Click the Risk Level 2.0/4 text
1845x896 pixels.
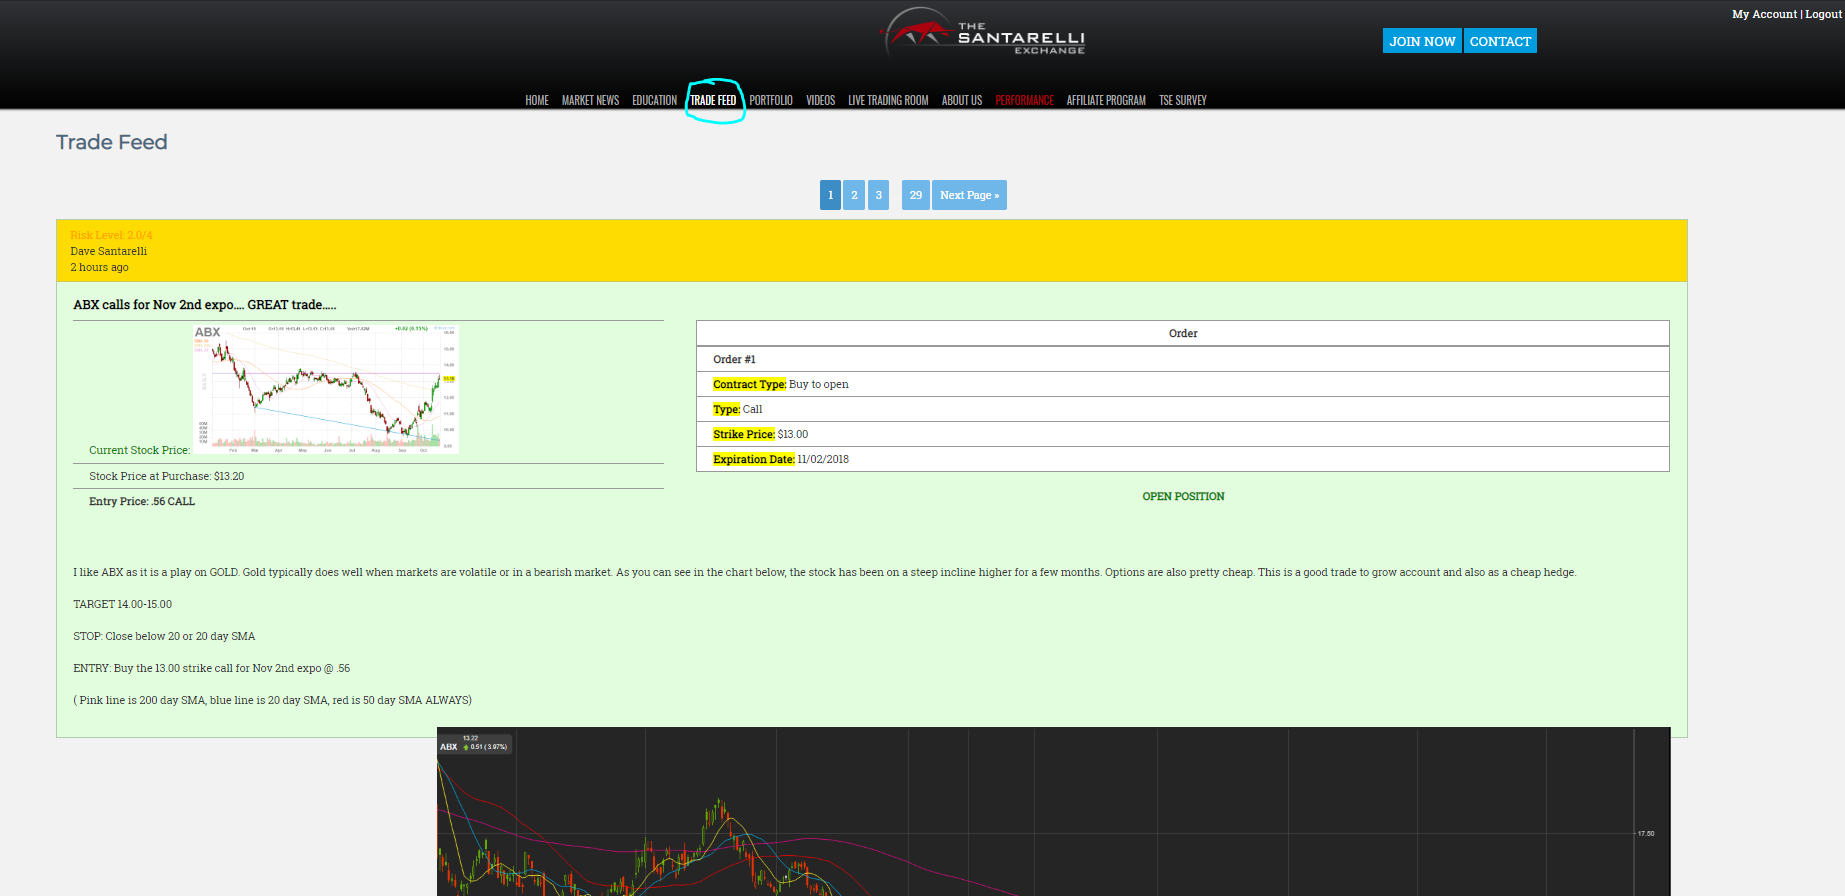(111, 235)
